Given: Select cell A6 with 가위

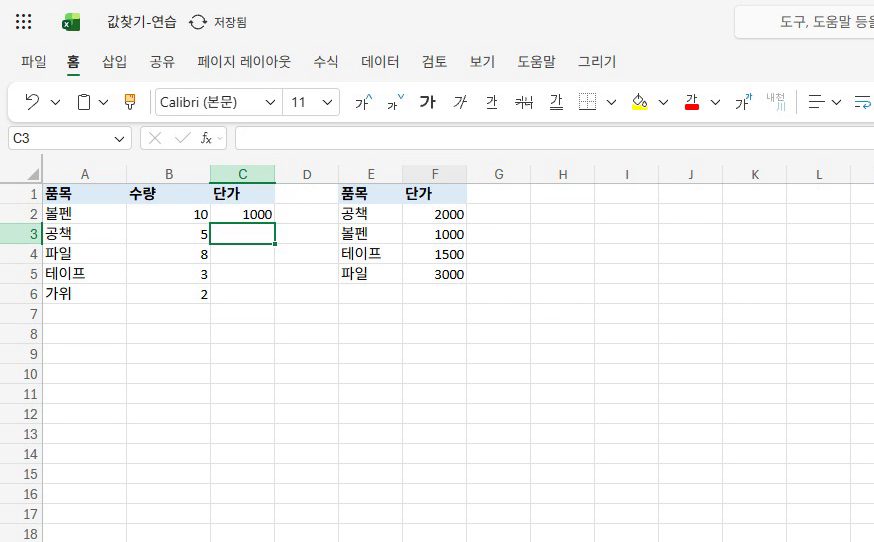Looking at the screenshot, I should (x=85, y=294).
